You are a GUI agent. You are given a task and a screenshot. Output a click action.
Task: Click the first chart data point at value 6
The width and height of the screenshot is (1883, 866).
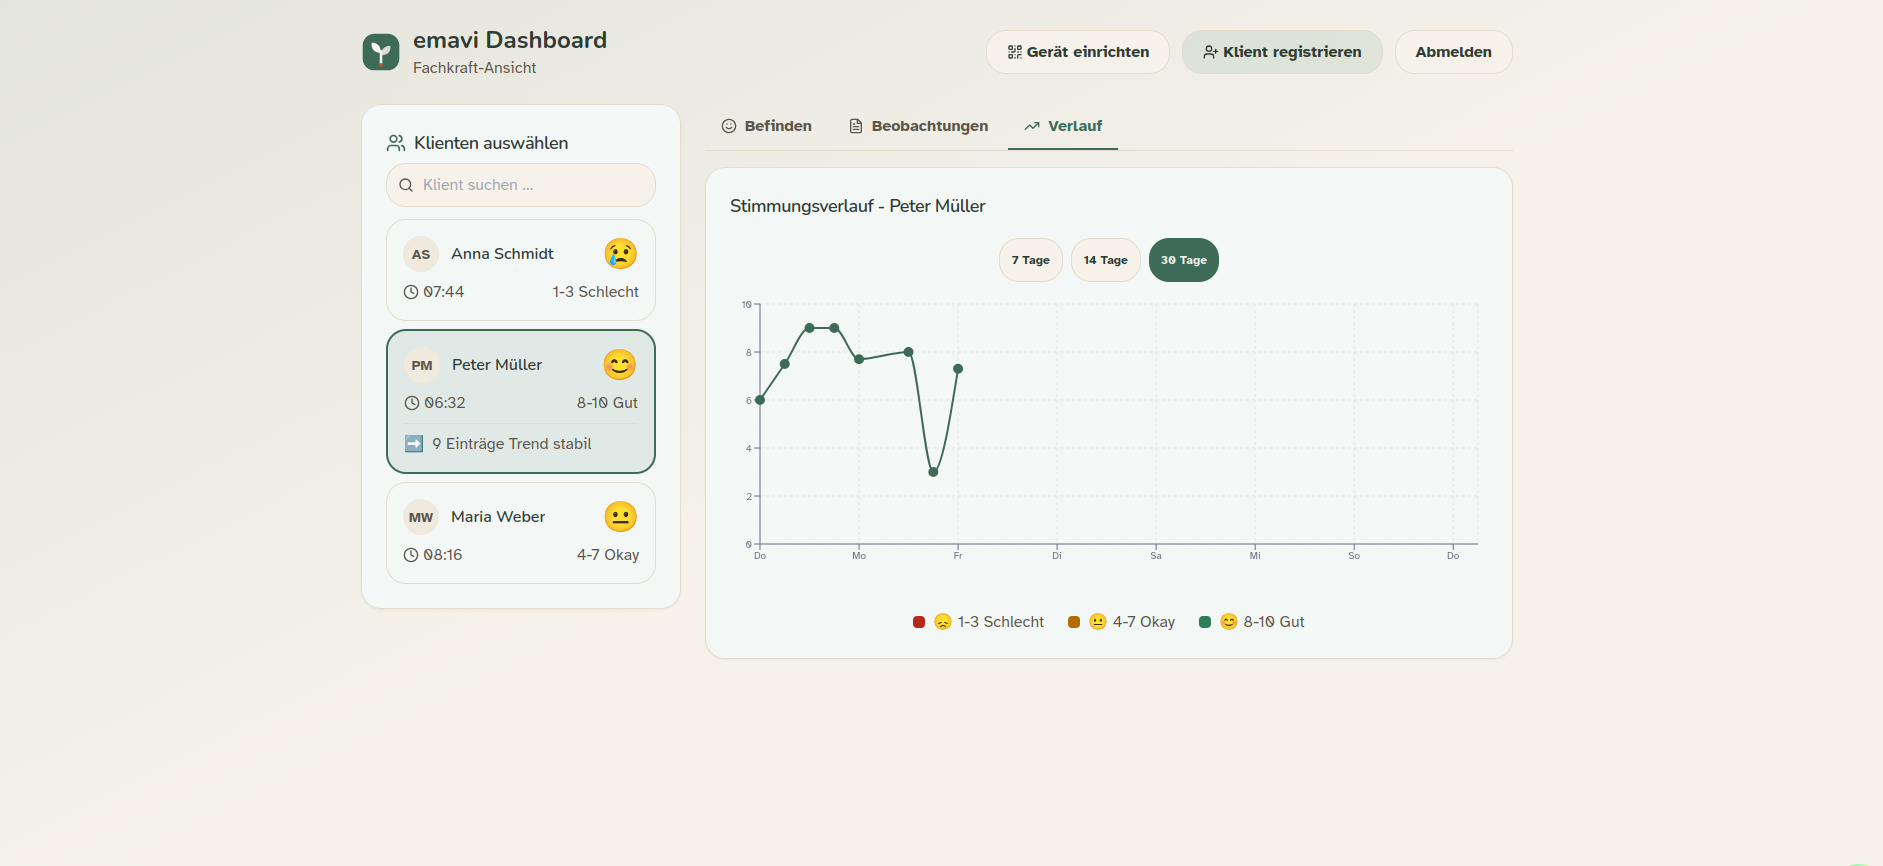coord(760,400)
